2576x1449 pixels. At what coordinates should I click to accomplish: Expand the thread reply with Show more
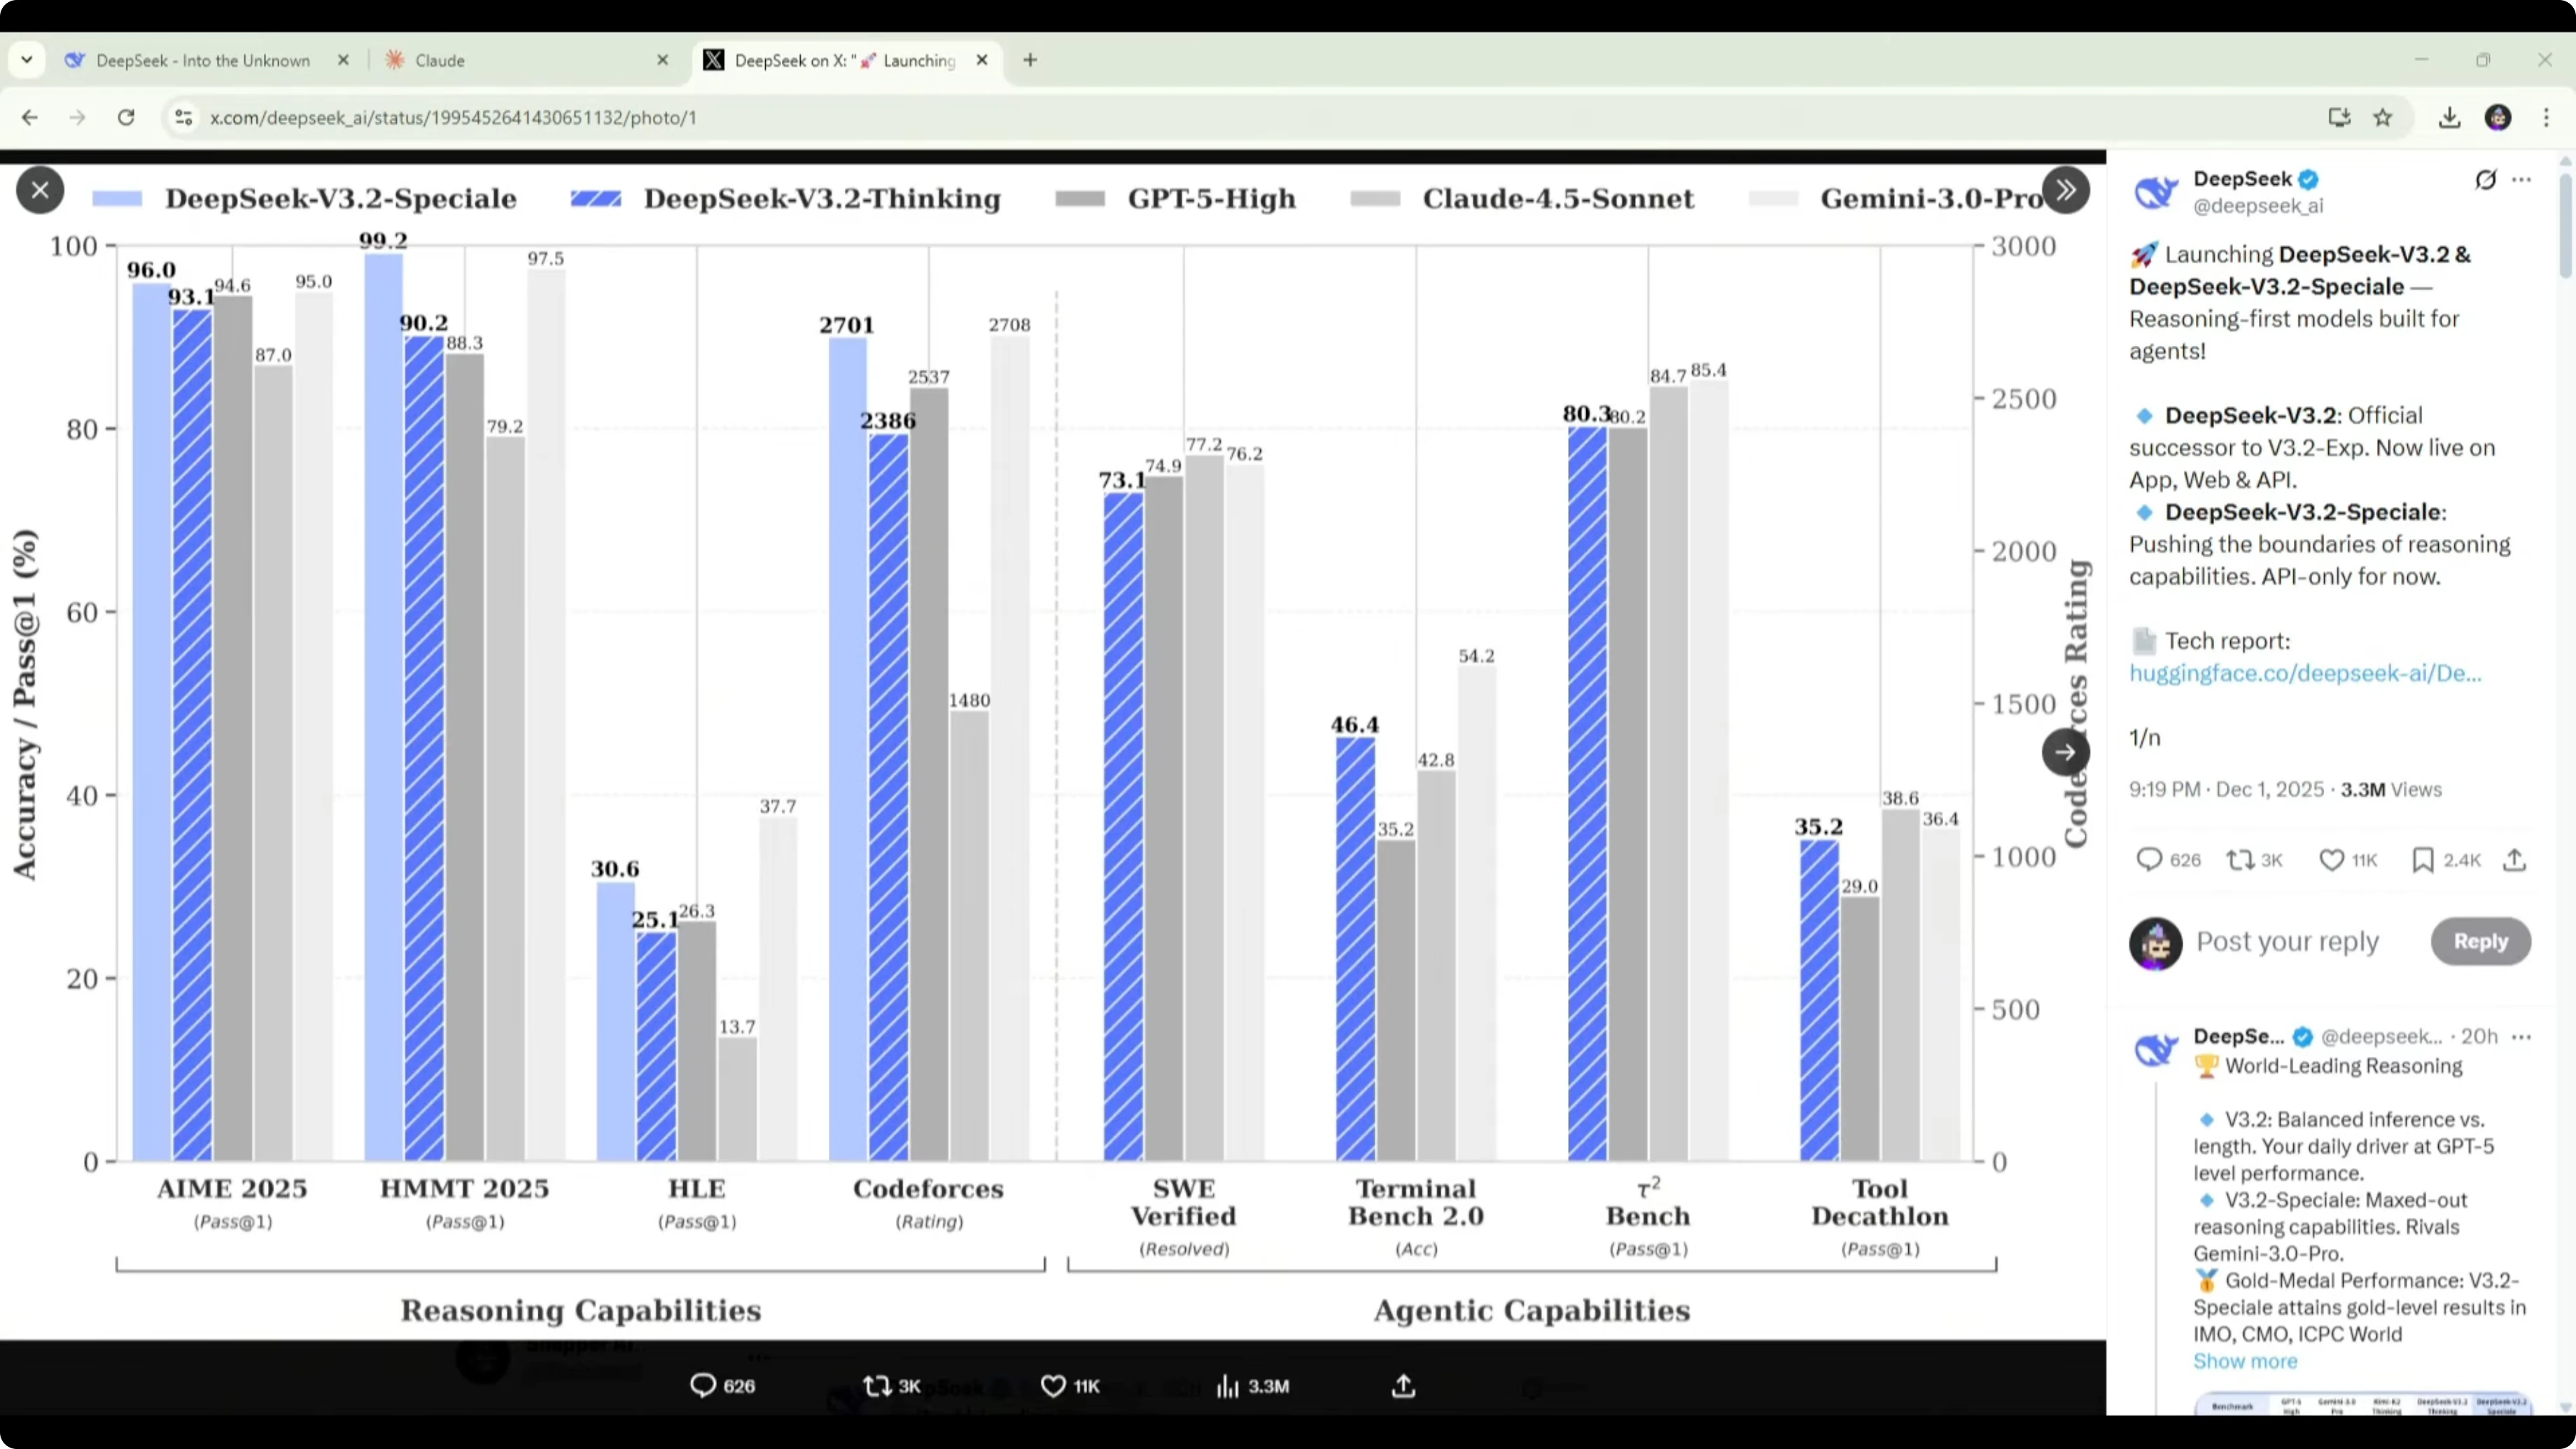tap(2245, 1361)
